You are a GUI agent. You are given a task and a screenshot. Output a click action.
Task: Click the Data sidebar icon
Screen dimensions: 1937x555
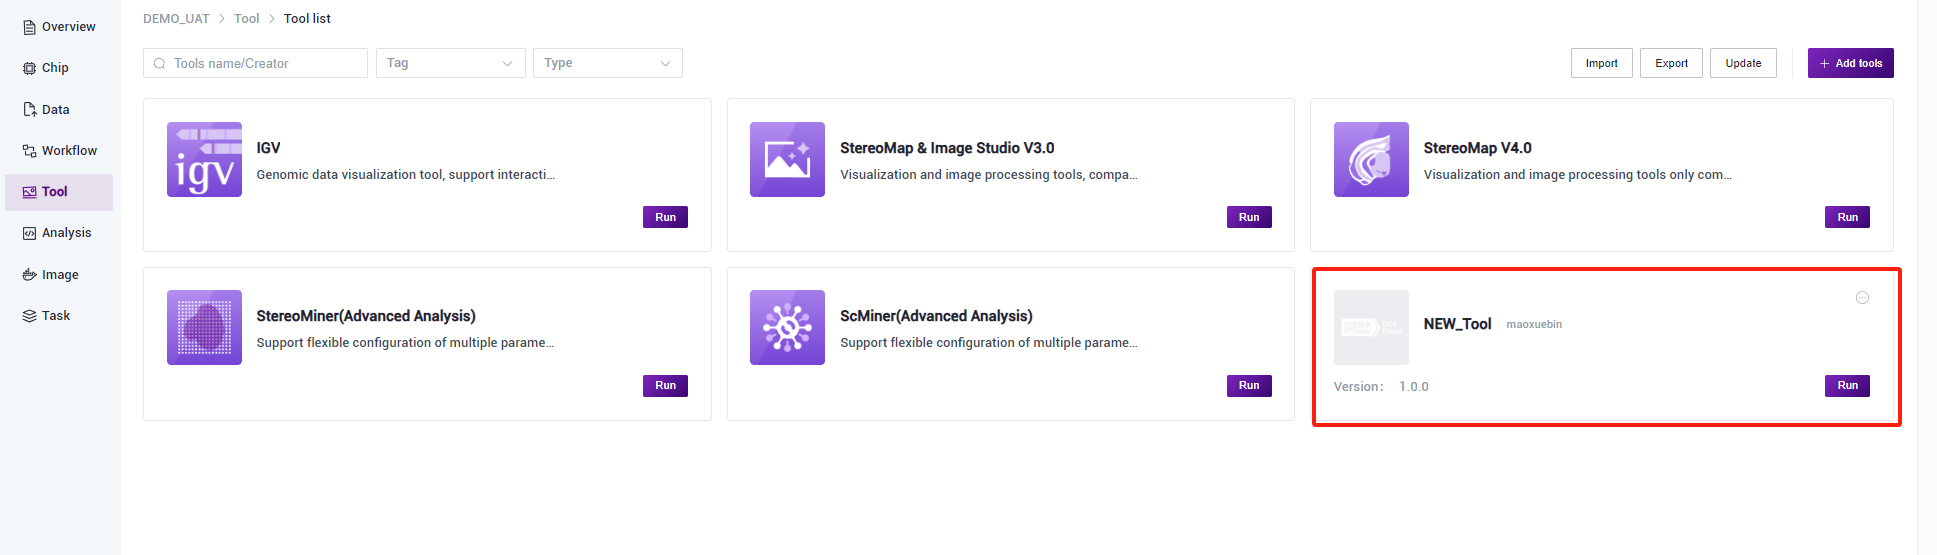click(x=29, y=110)
